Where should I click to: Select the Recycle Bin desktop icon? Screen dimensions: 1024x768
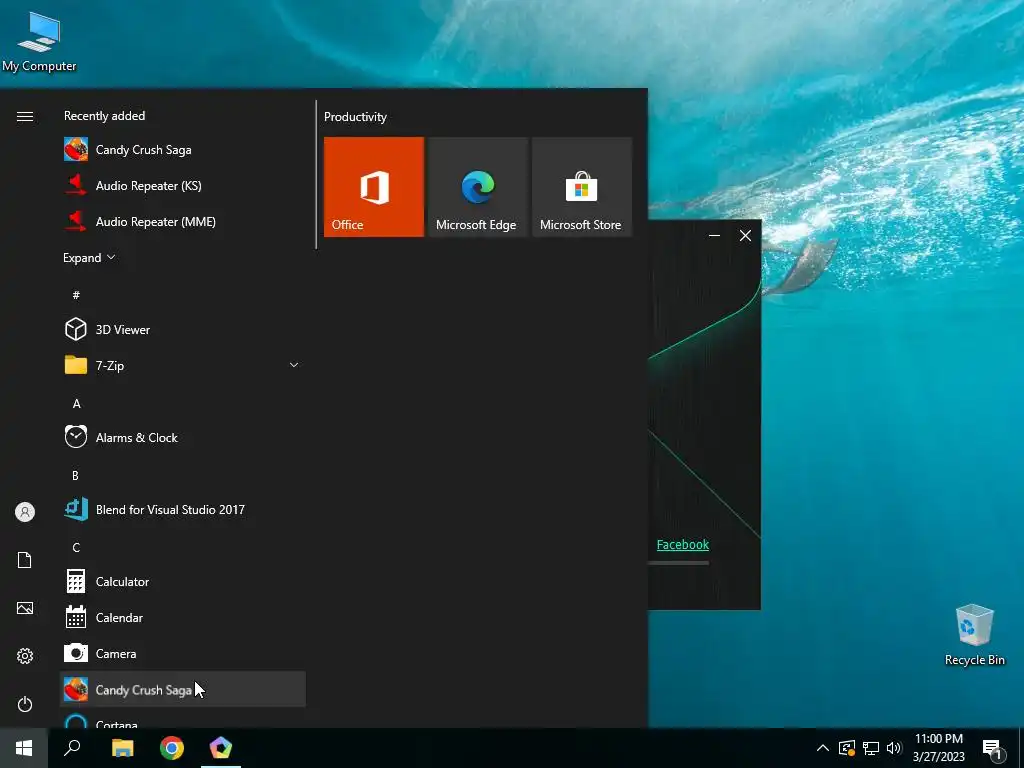pyautogui.click(x=974, y=635)
